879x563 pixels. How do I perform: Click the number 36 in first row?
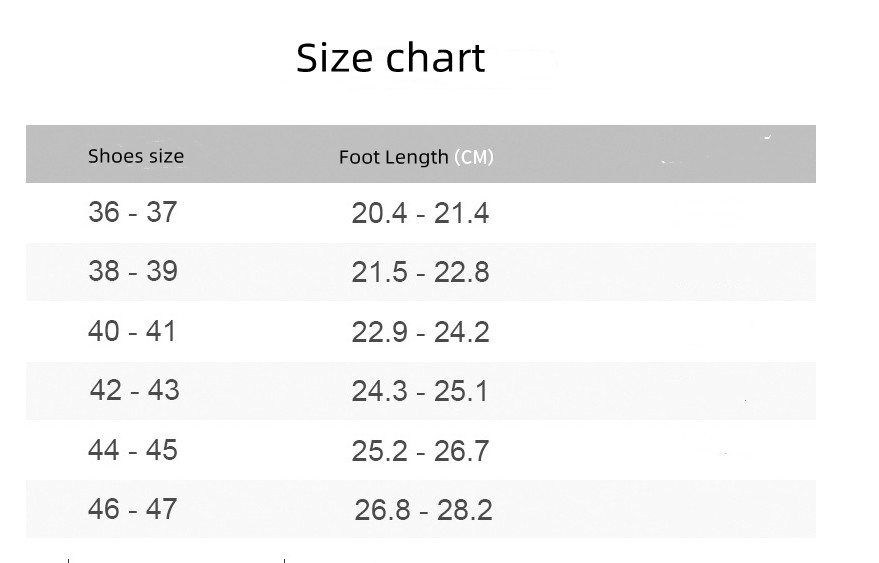tap(104, 212)
